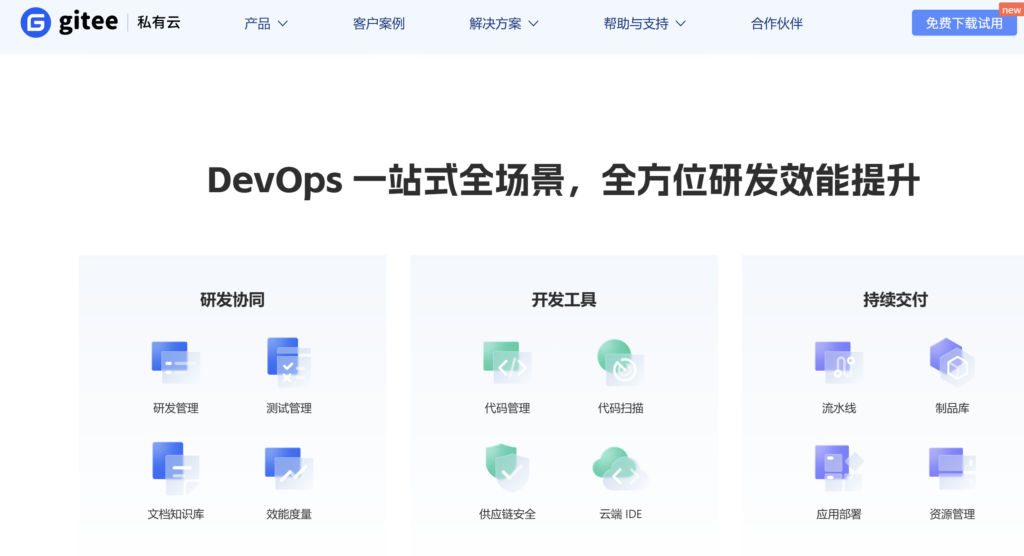Image resolution: width=1024 pixels, height=556 pixels.
Task: Click the 免费下载试用 button
Action: coord(964,23)
